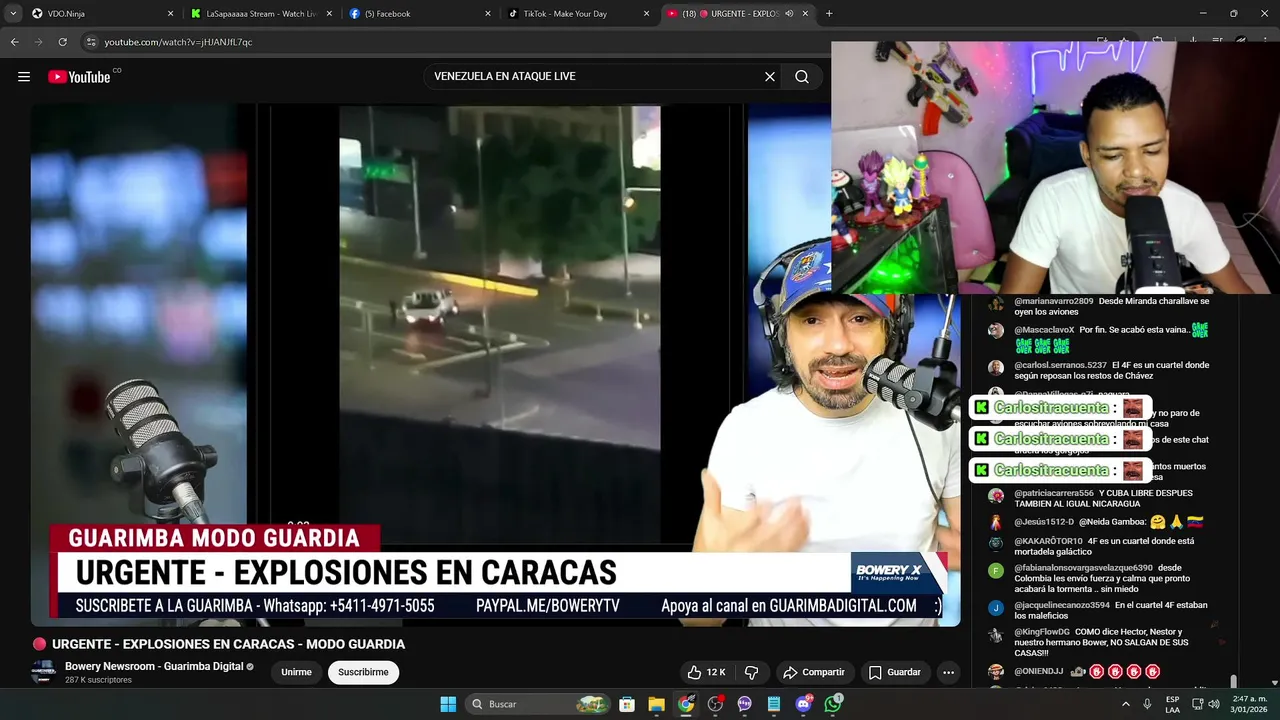
Task: Open @MascaclavoX chat author name
Action: pyautogui.click(x=1044, y=330)
